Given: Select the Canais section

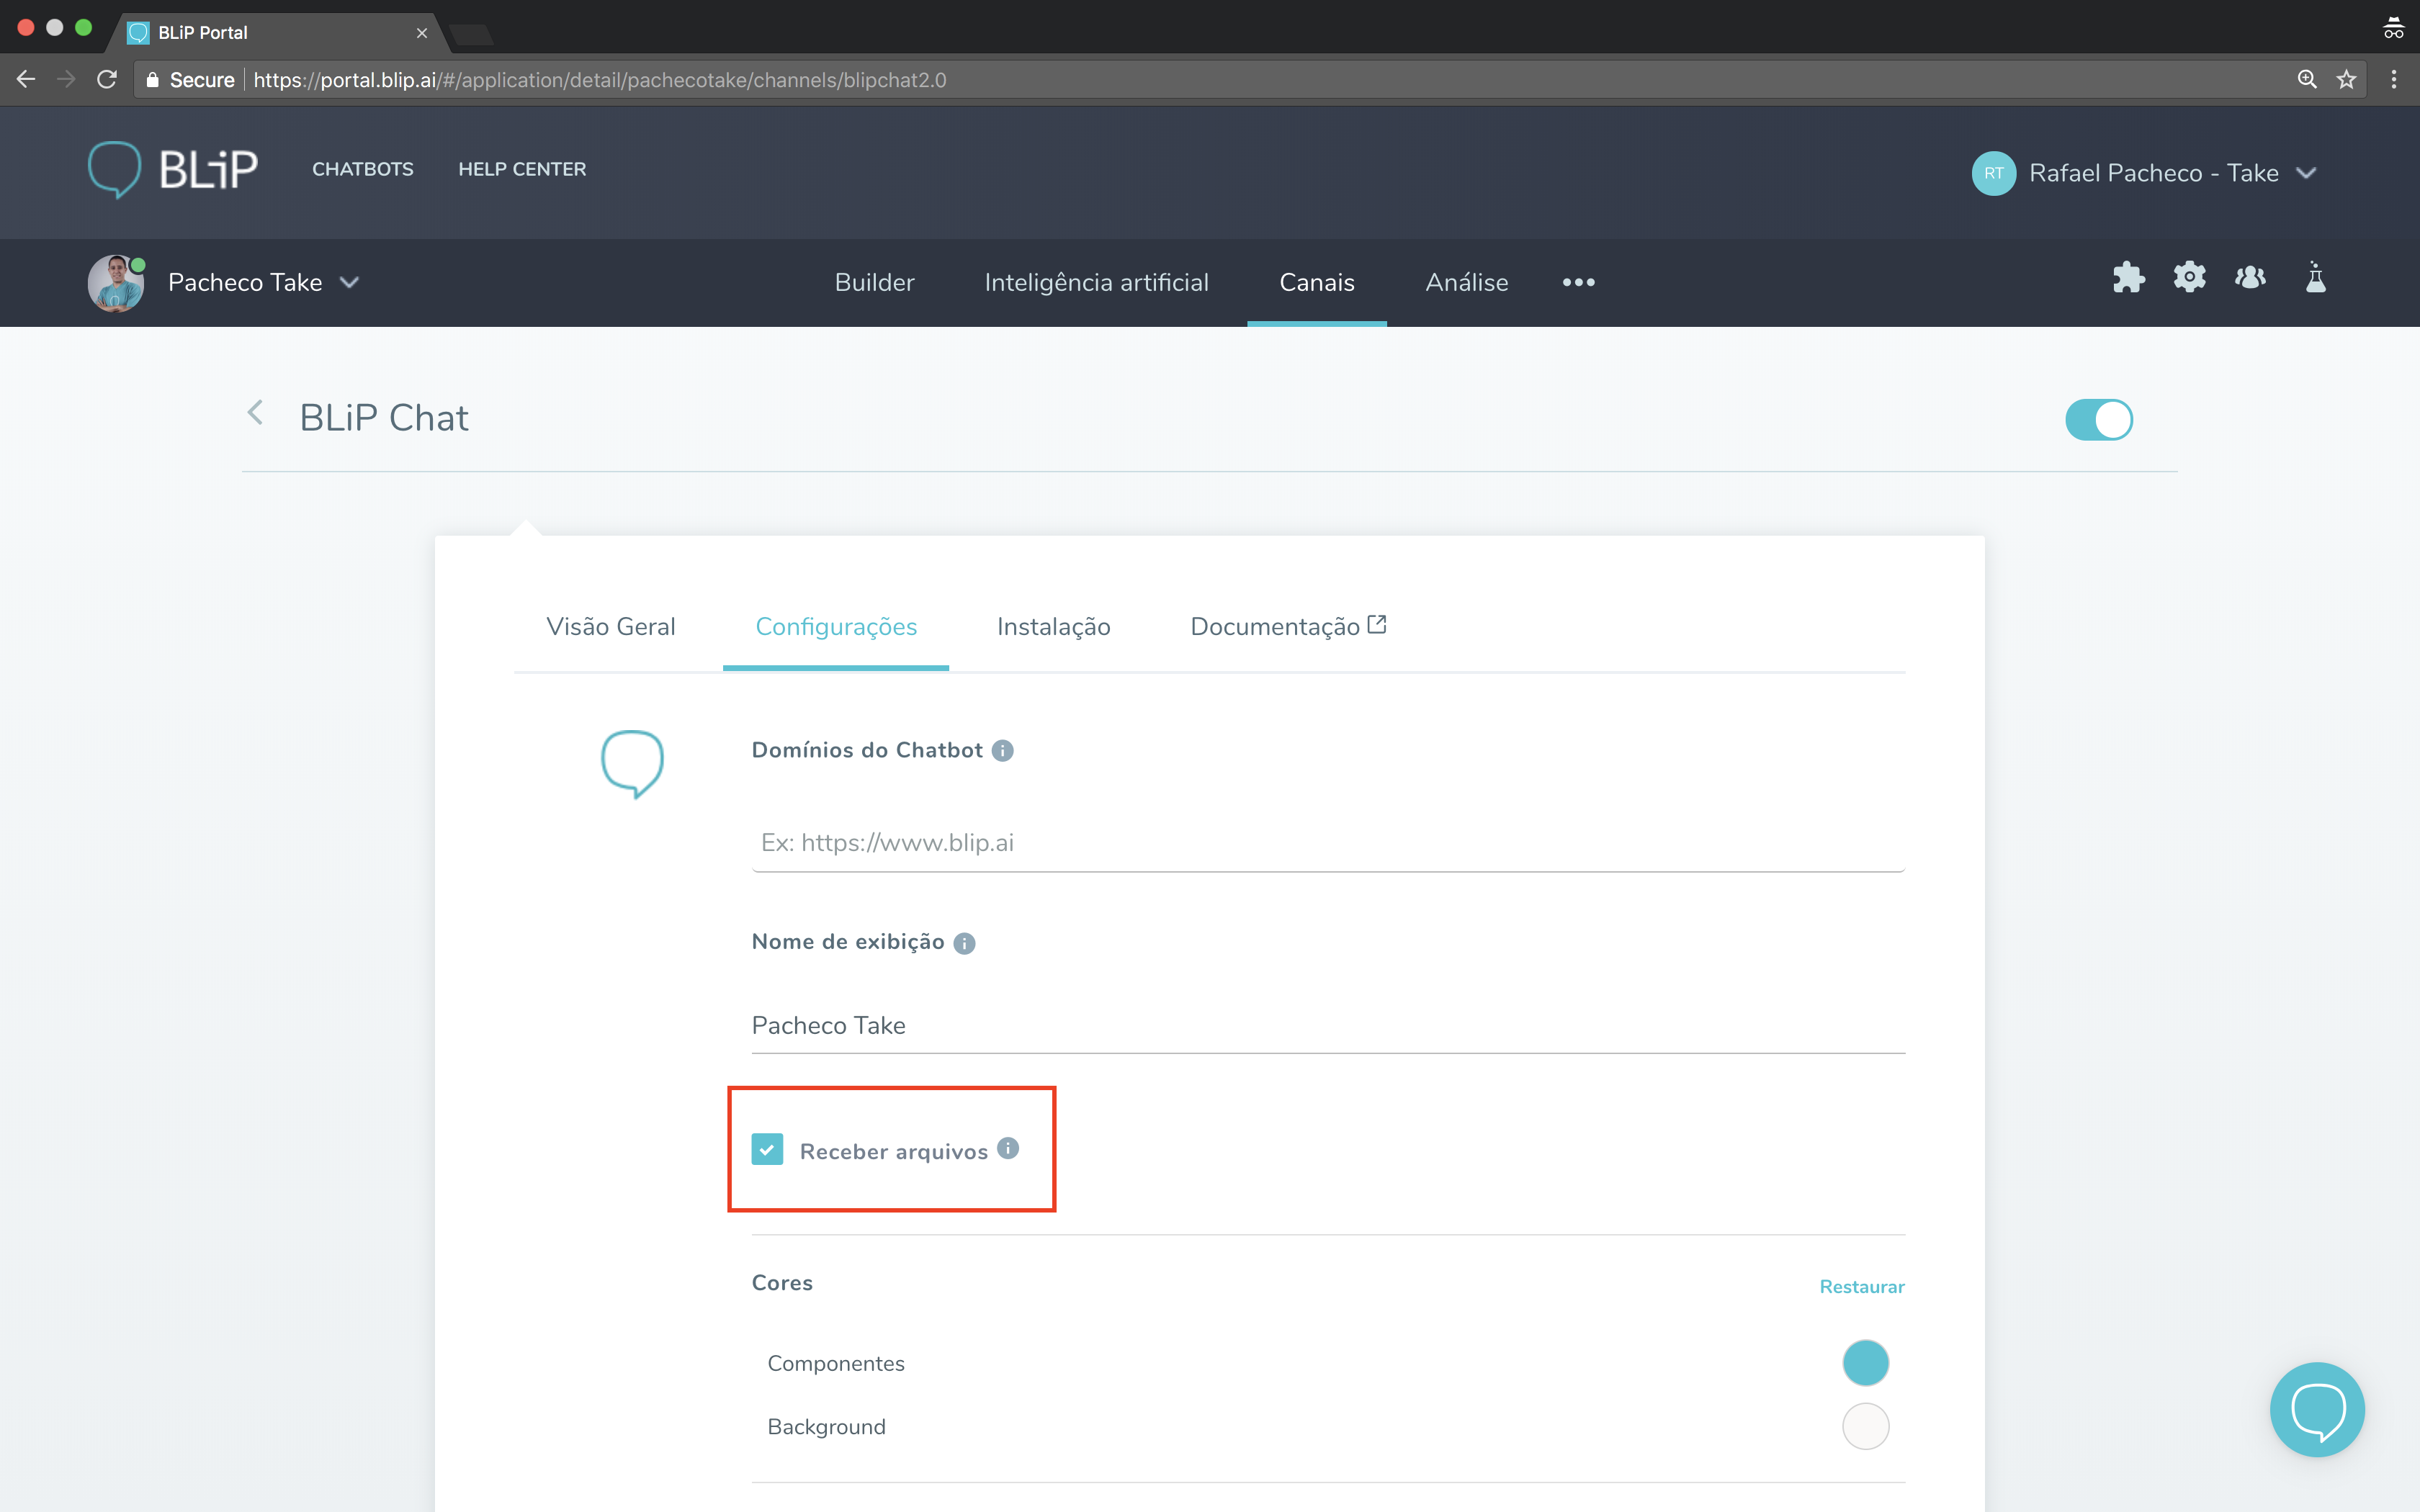Looking at the screenshot, I should (x=1316, y=282).
